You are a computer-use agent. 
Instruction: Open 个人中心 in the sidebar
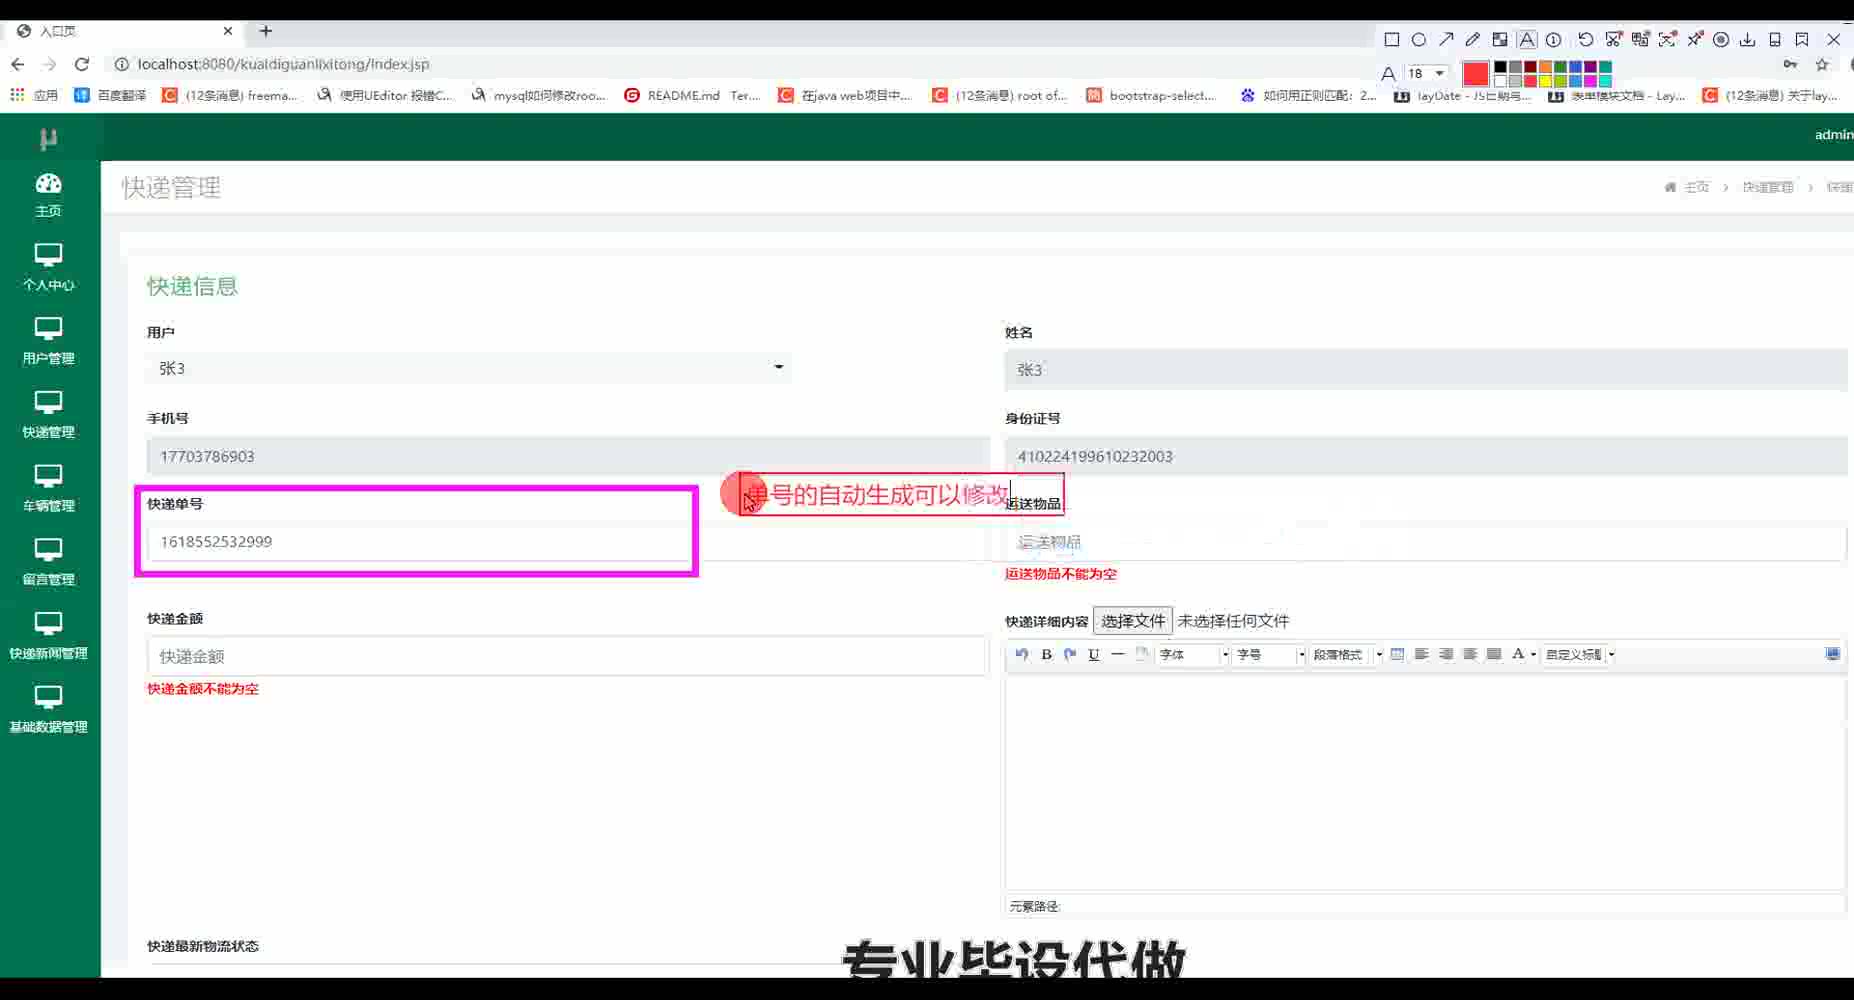pos(49,267)
